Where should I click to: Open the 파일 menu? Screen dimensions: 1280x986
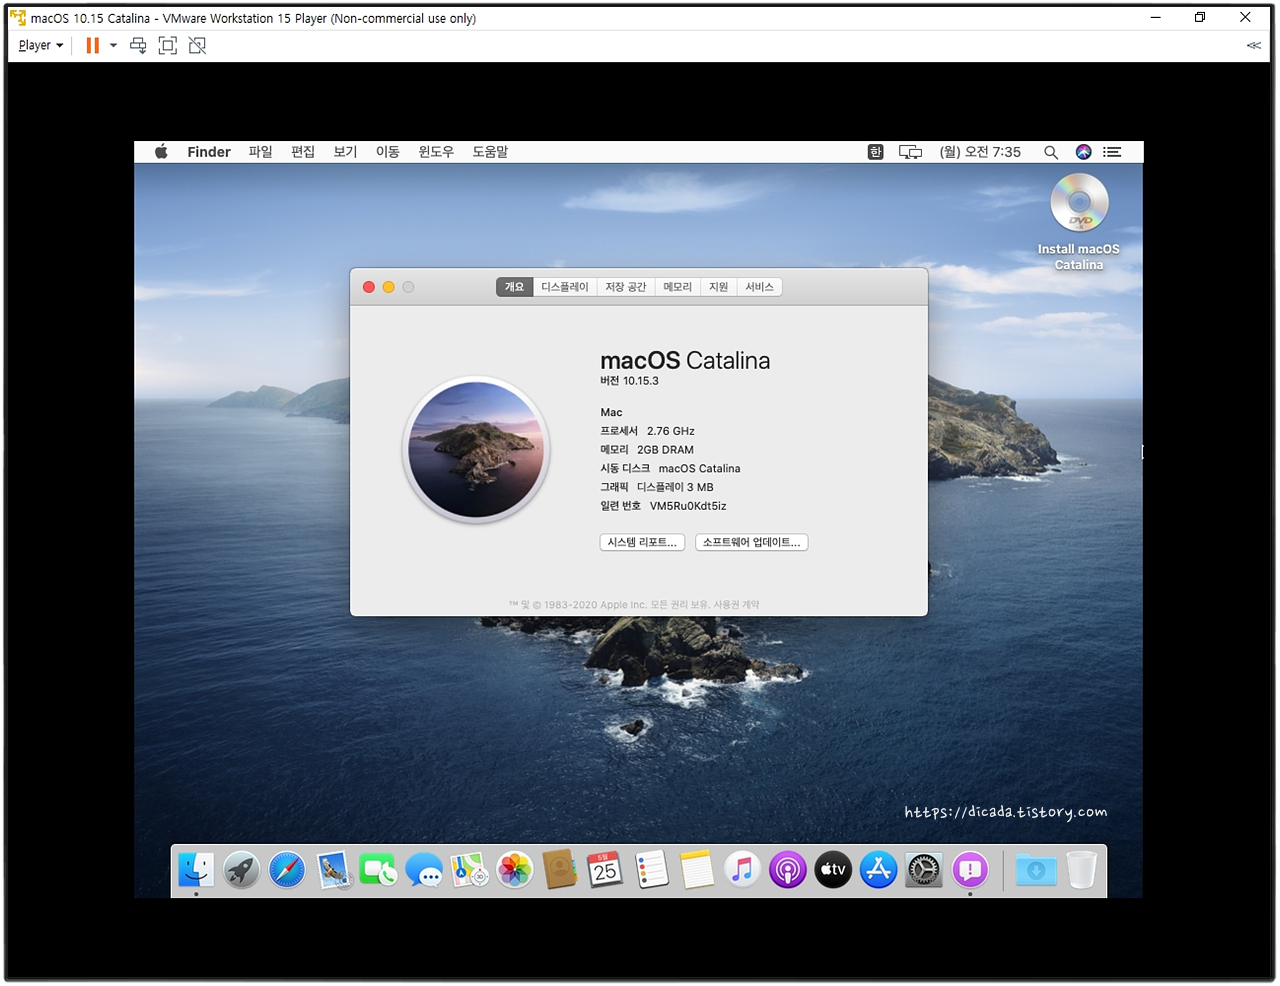(x=260, y=152)
